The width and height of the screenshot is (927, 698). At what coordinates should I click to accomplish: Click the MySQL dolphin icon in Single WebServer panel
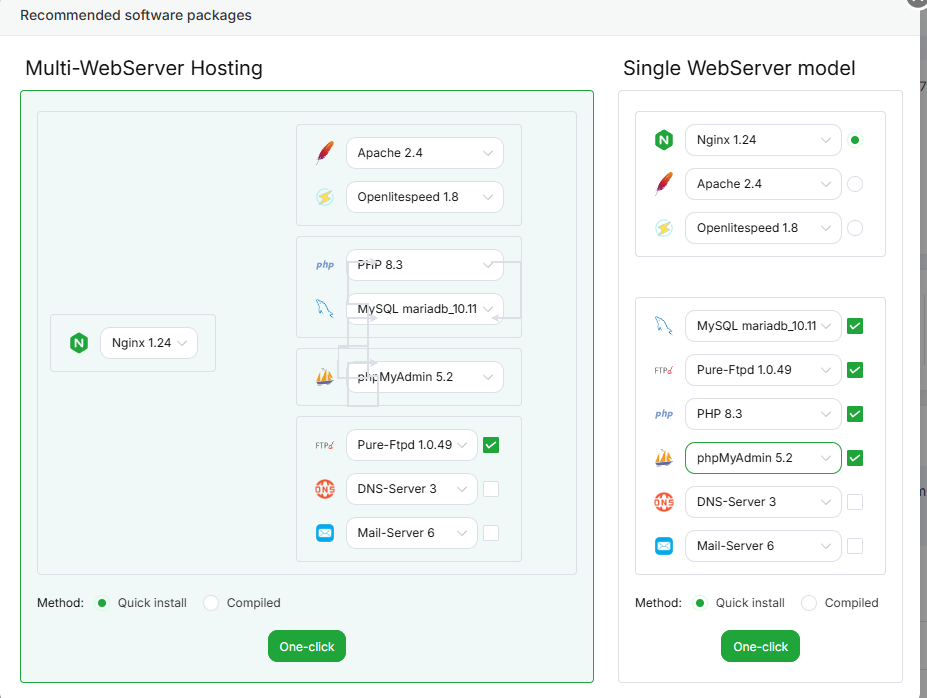[x=664, y=326]
